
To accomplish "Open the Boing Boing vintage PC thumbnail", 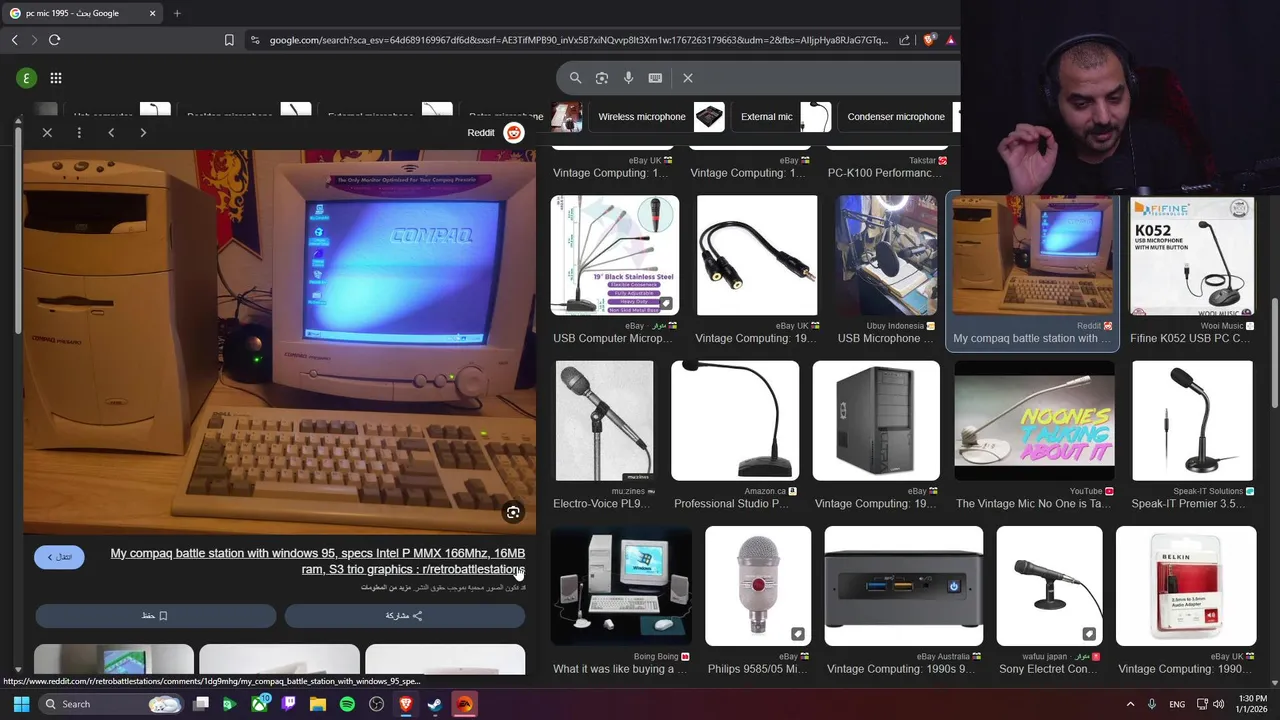I will click(621, 586).
